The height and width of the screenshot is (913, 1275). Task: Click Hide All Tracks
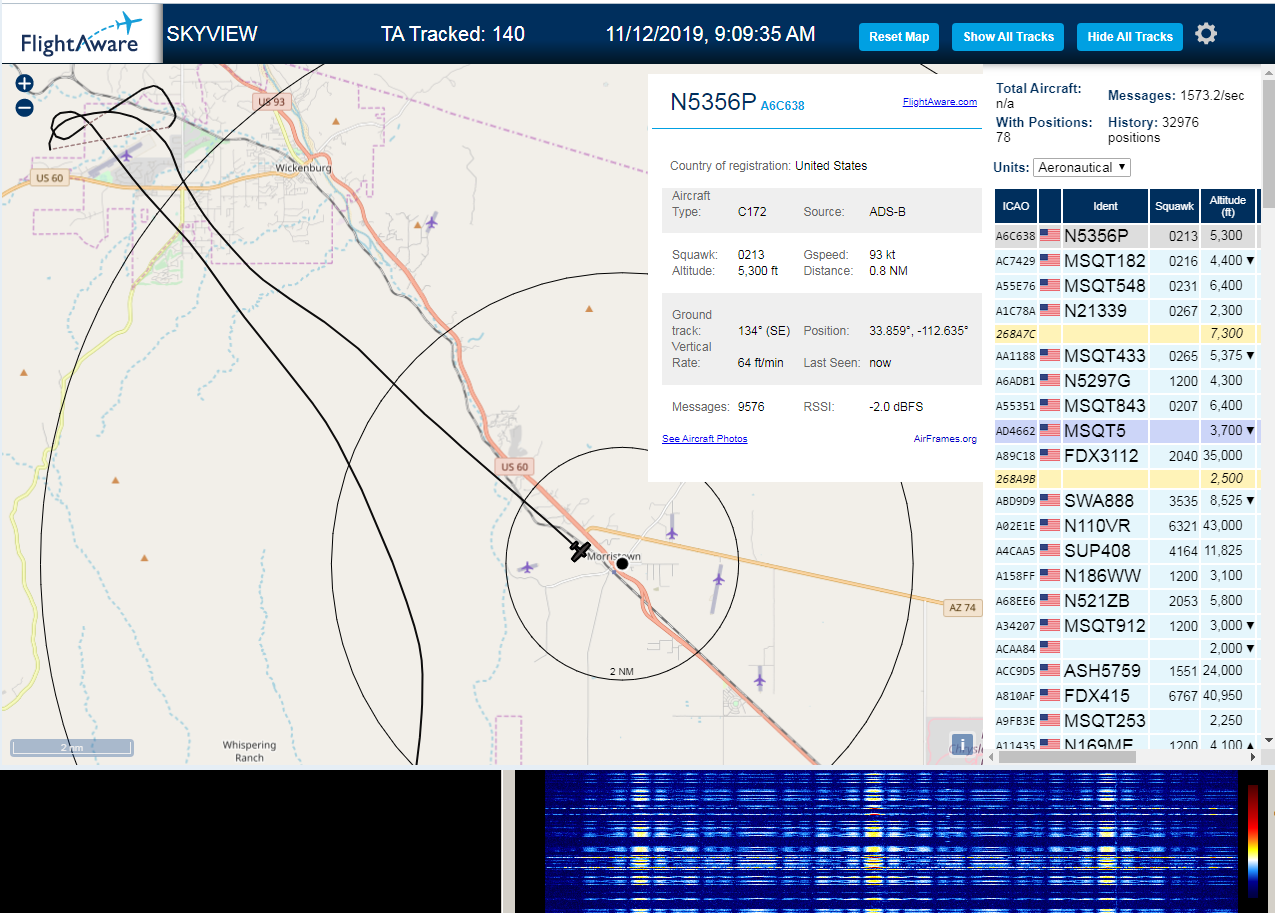point(1130,37)
